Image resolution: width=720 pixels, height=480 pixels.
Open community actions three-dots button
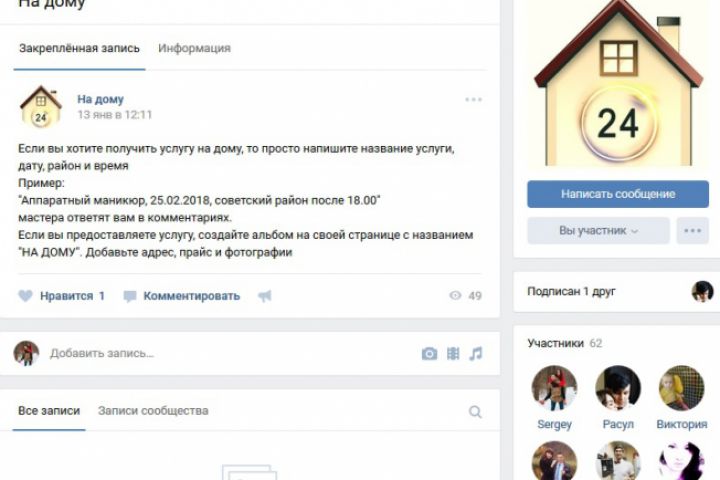tap(692, 231)
